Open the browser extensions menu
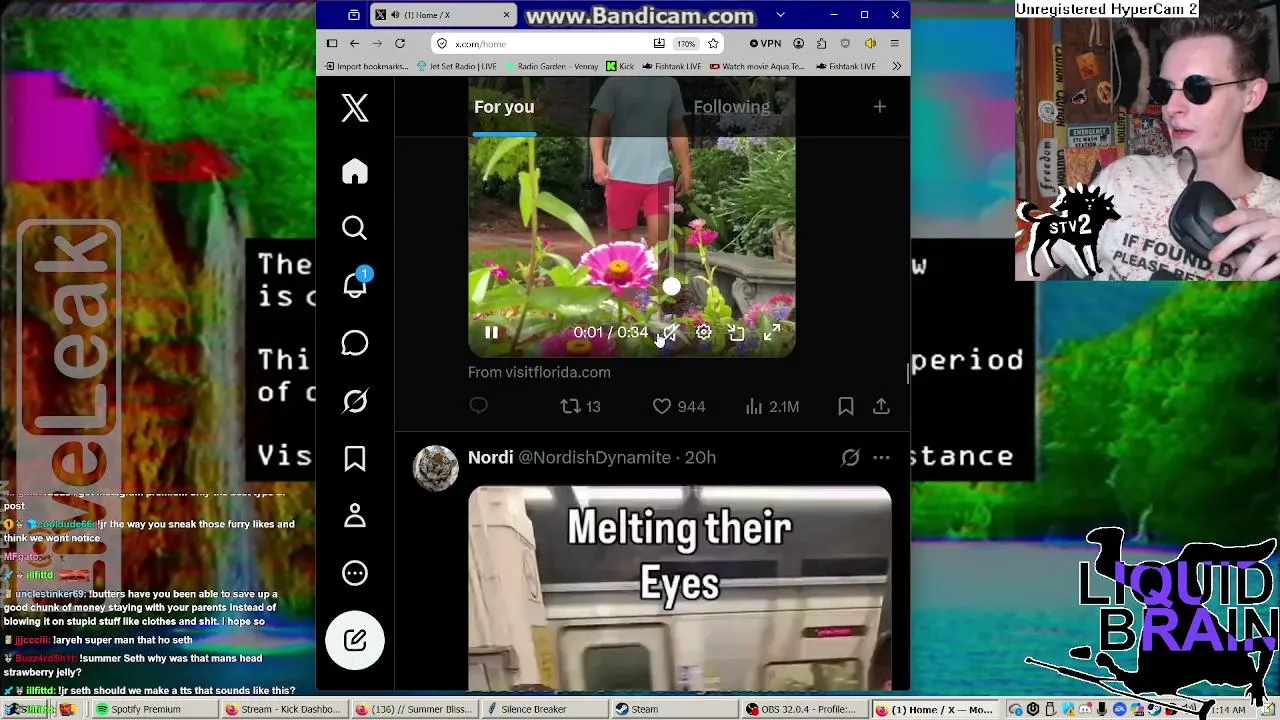The height and width of the screenshot is (720, 1280). tap(822, 44)
